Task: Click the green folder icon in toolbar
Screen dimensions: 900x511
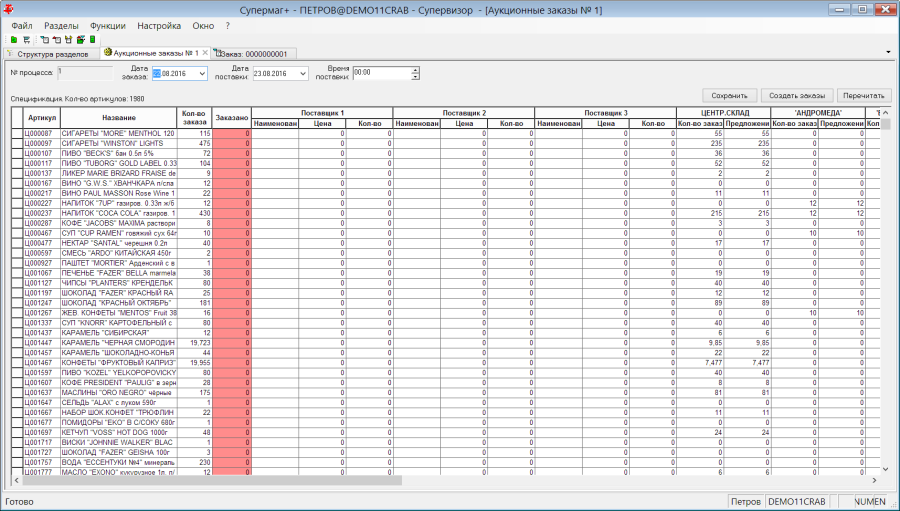Action: point(14,40)
